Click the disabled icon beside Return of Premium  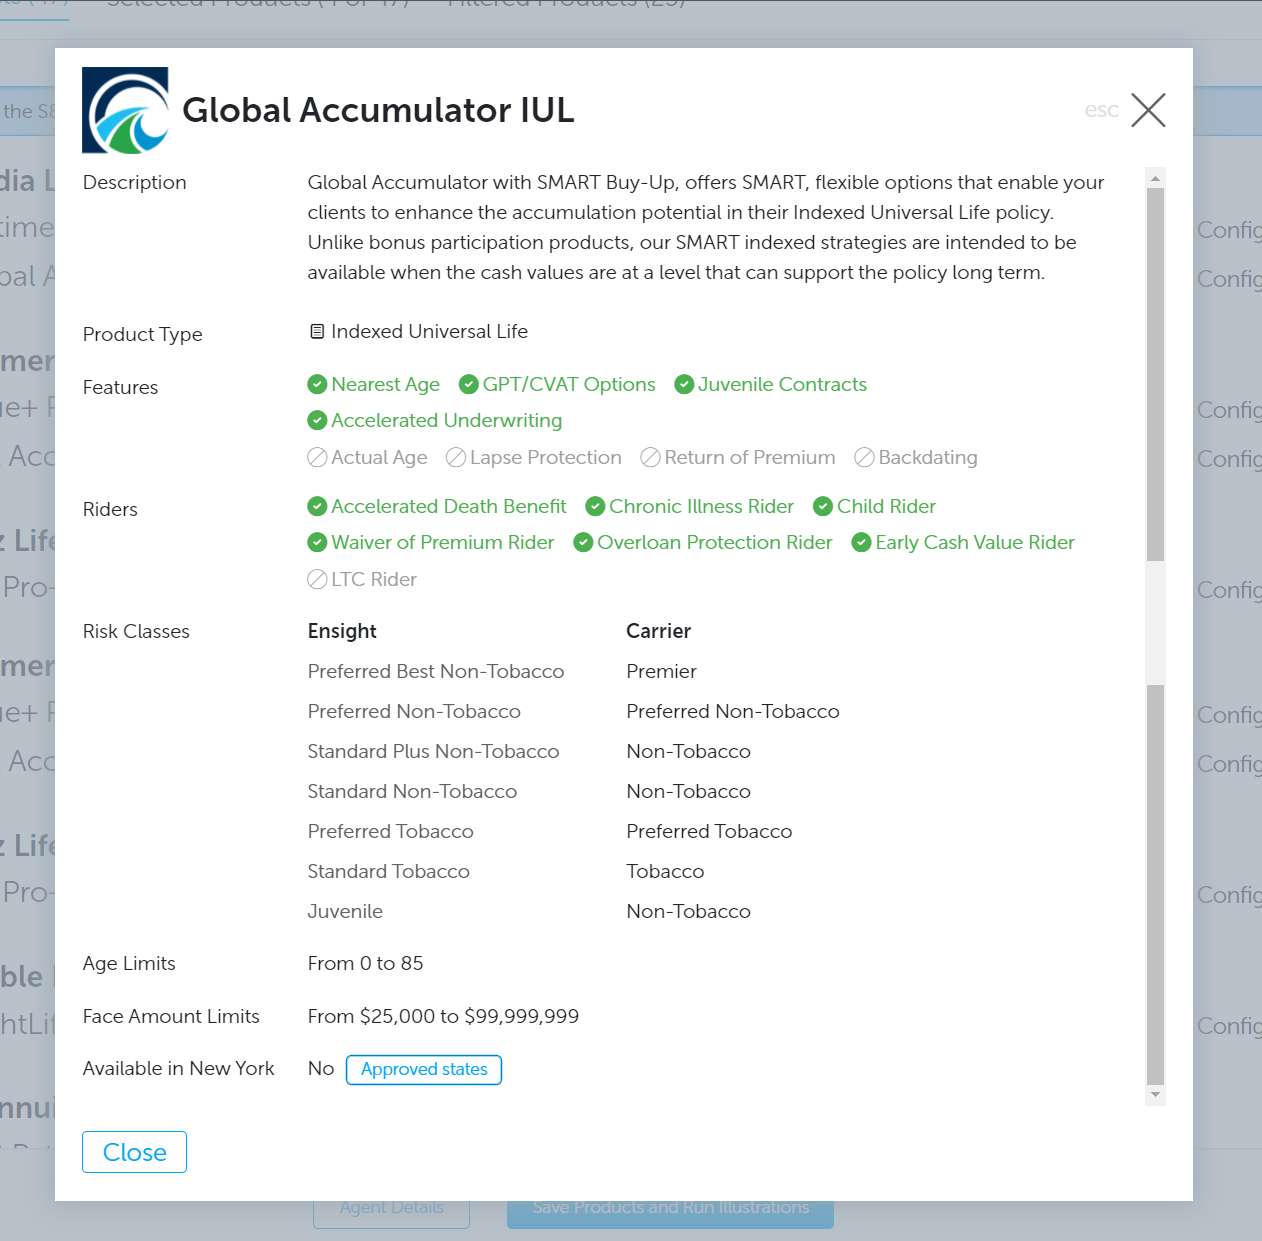tap(650, 457)
